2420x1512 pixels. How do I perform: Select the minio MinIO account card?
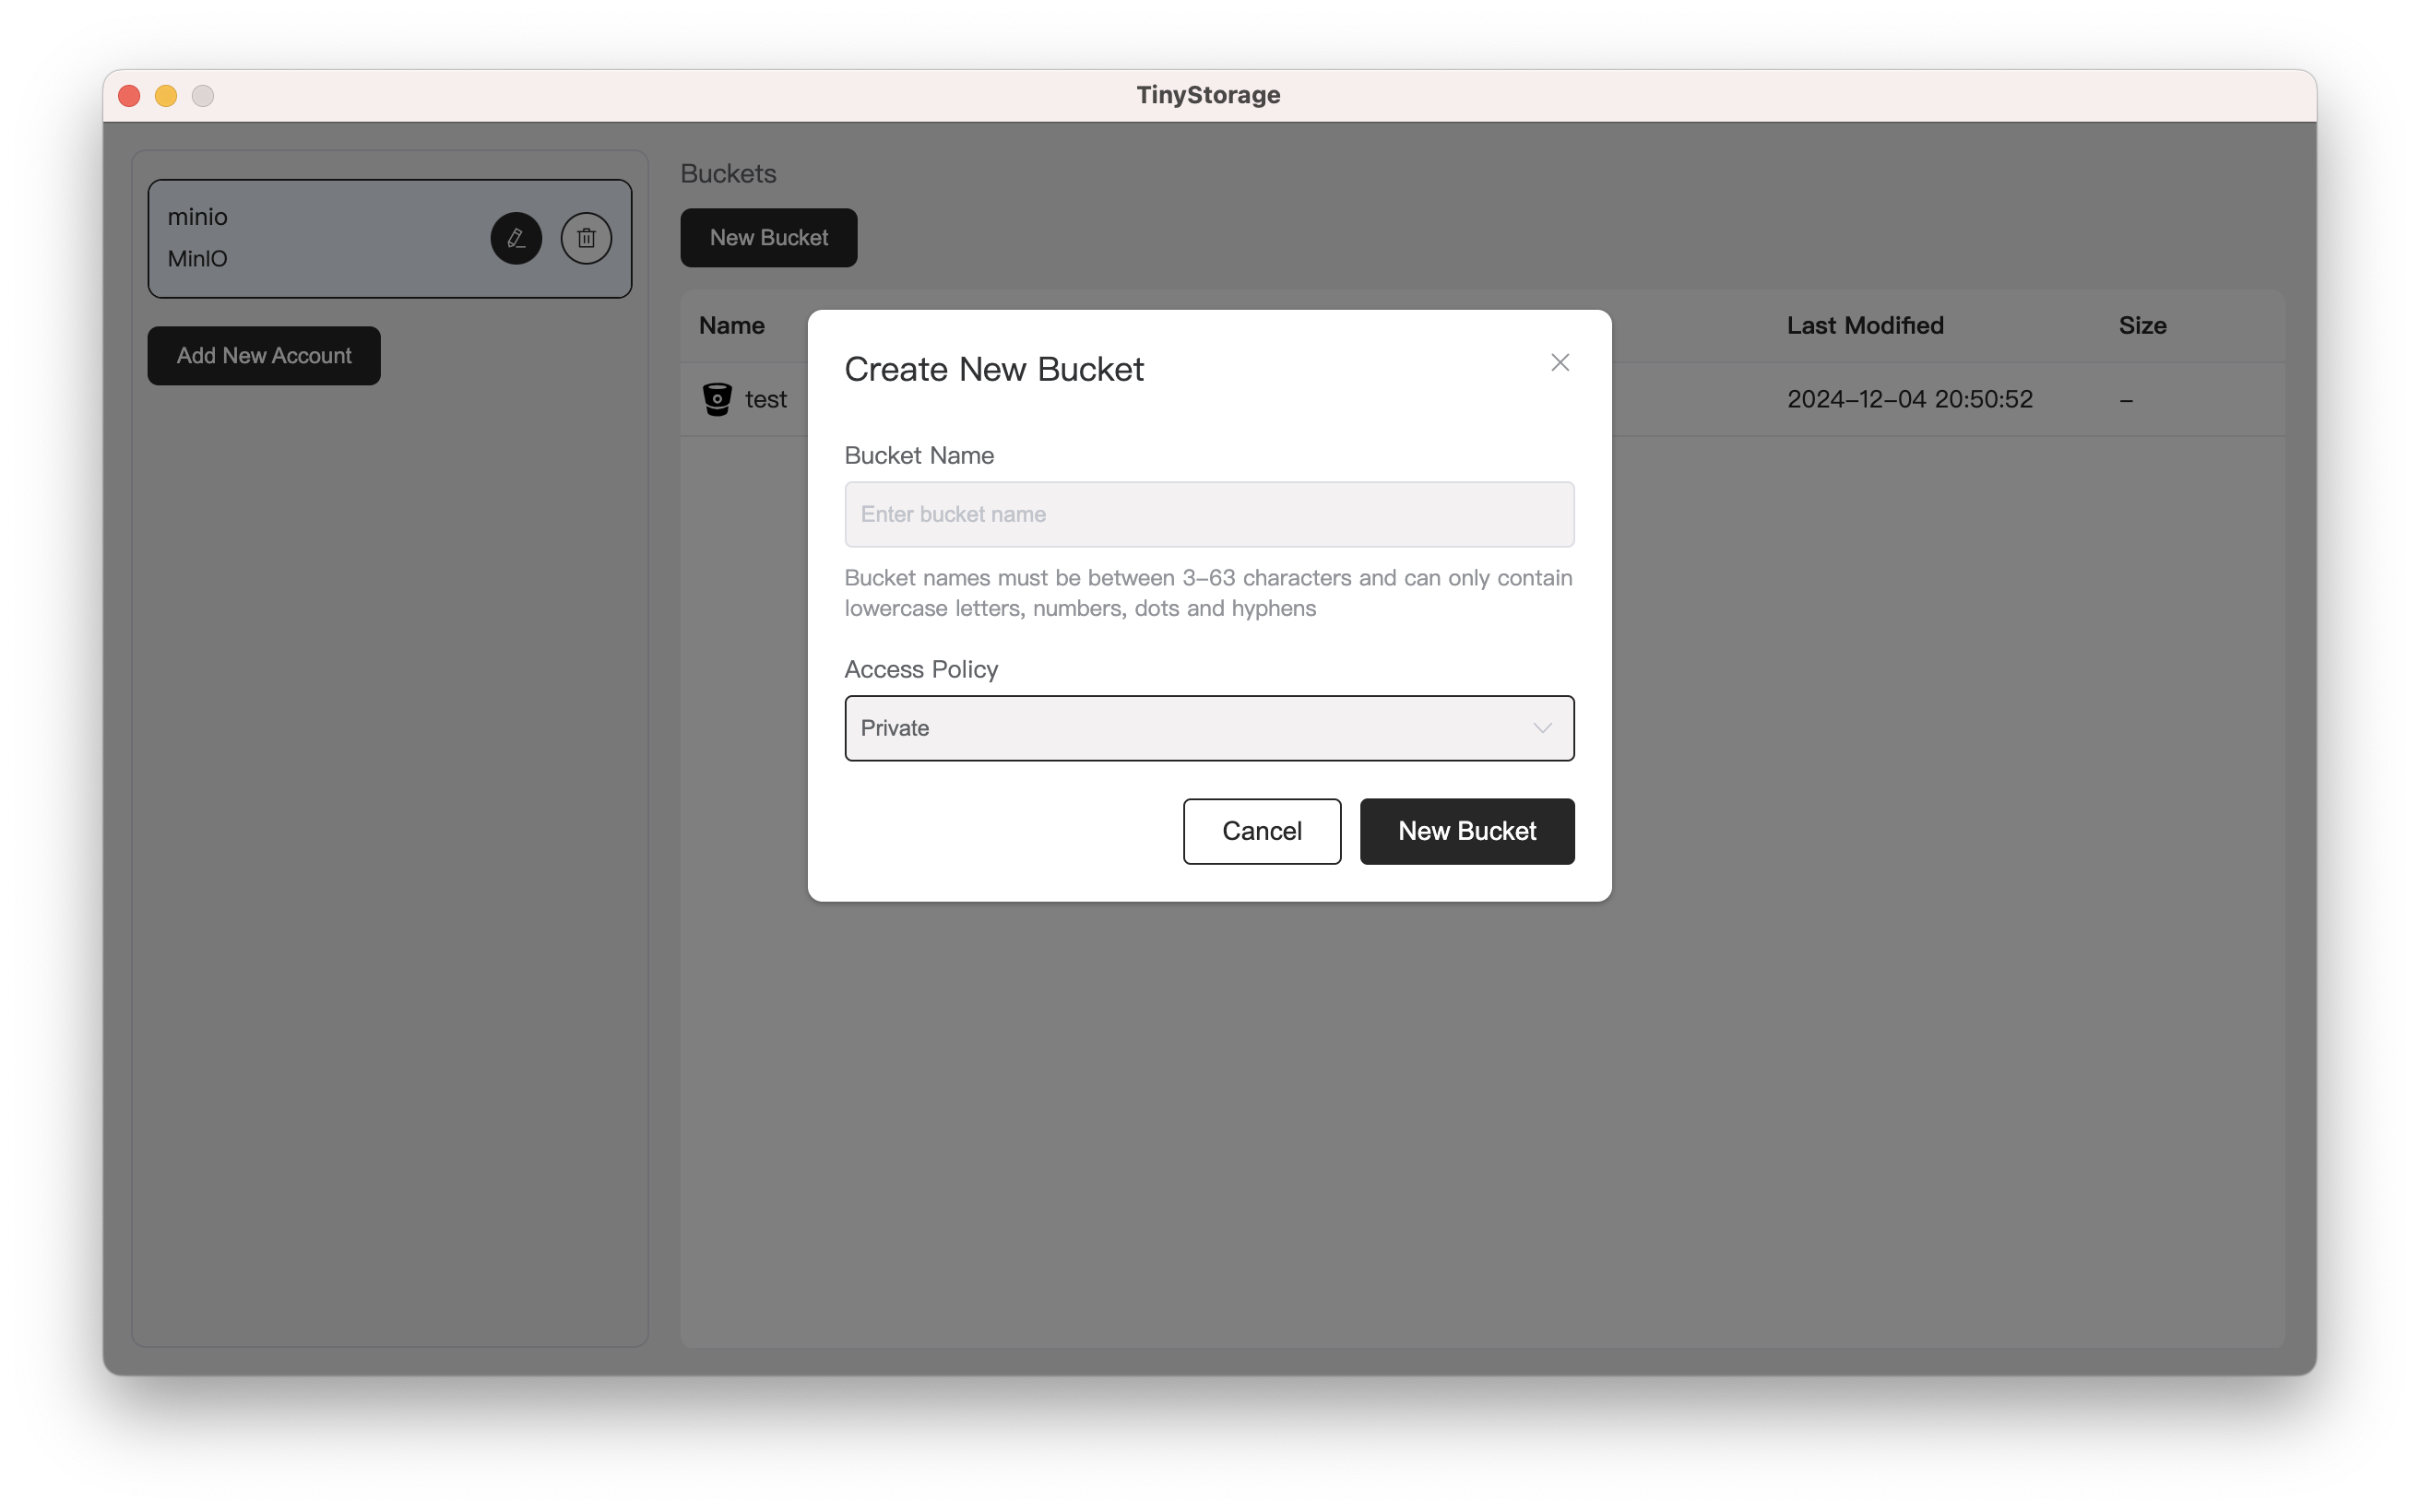[x=320, y=238]
